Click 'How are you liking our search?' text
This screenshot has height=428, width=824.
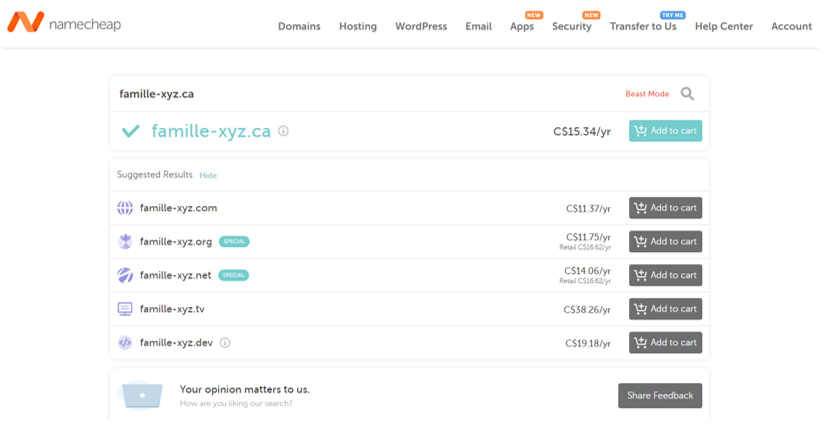pos(236,403)
